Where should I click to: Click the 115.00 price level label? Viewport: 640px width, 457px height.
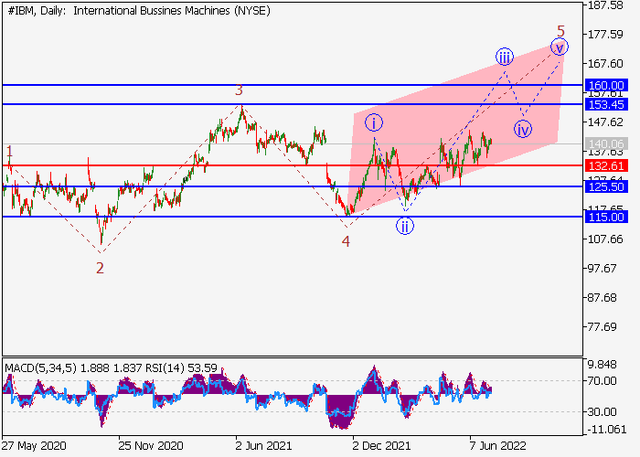pyautogui.click(x=606, y=217)
